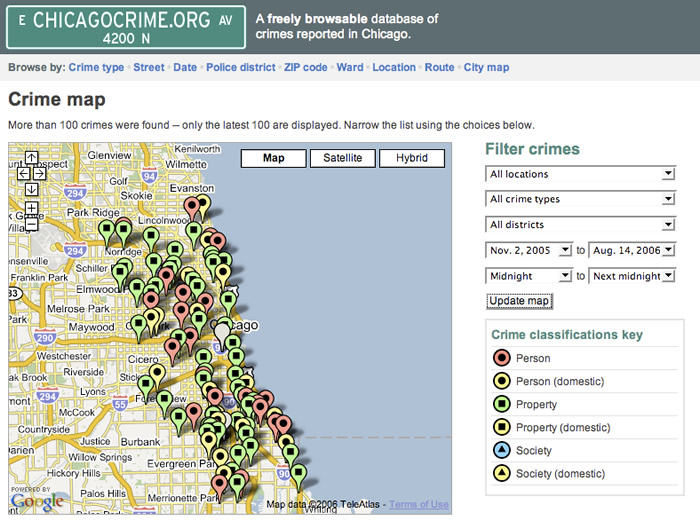The image size is (700, 521).
Task: Open the Nov. 2, 2005 start date dropdown
Action: click(x=528, y=250)
